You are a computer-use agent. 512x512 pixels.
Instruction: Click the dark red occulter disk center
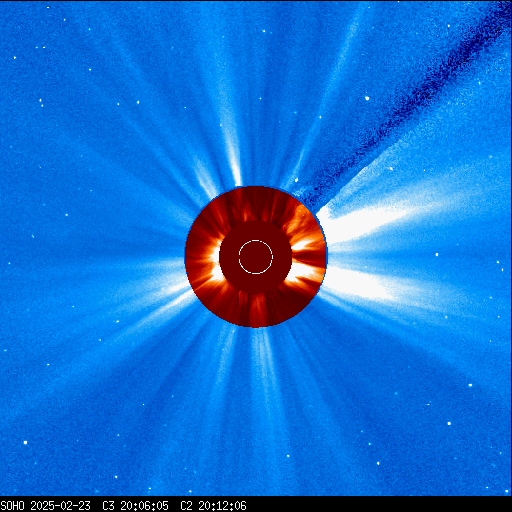click(256, 257)
